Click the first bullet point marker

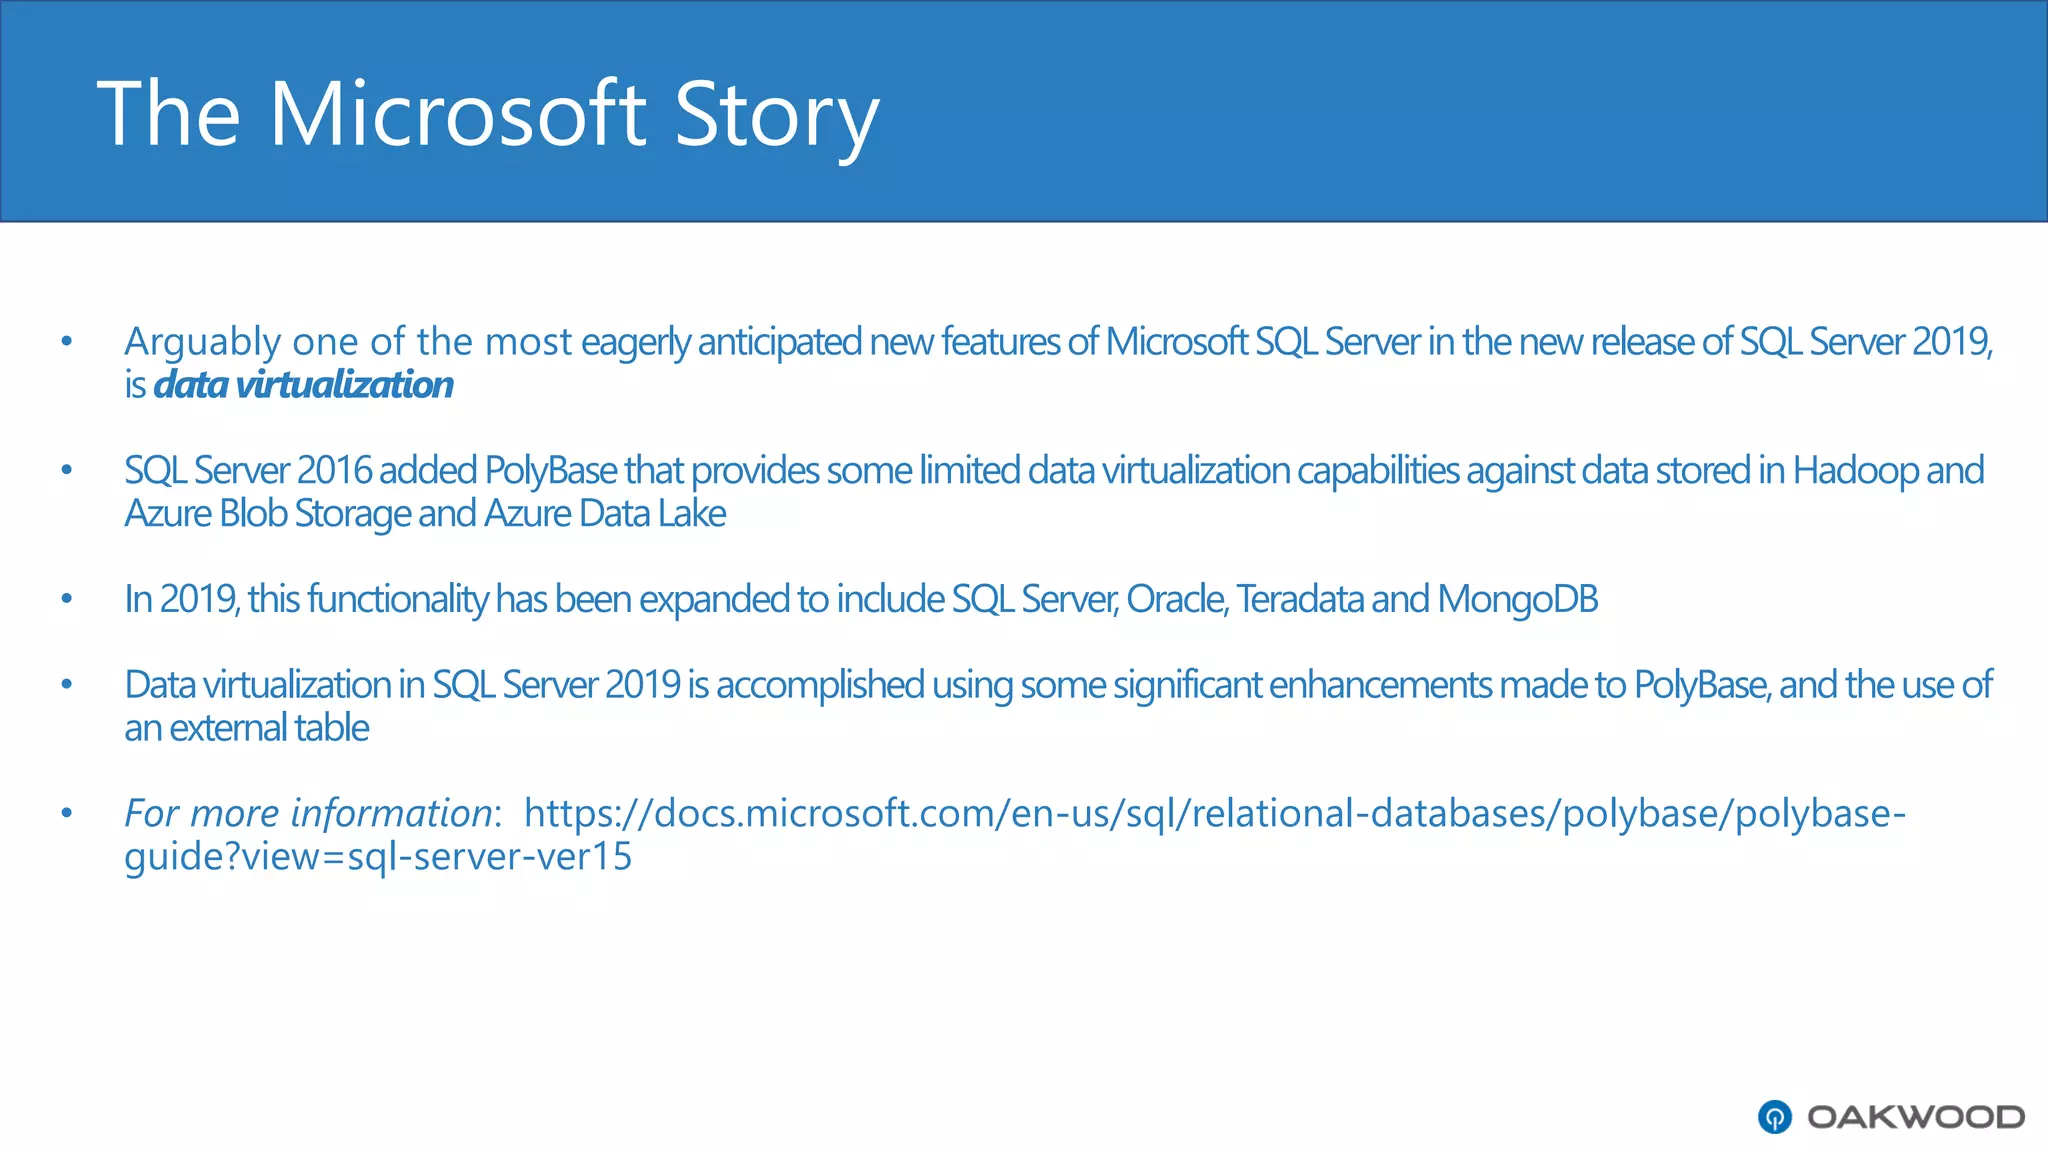67,341
